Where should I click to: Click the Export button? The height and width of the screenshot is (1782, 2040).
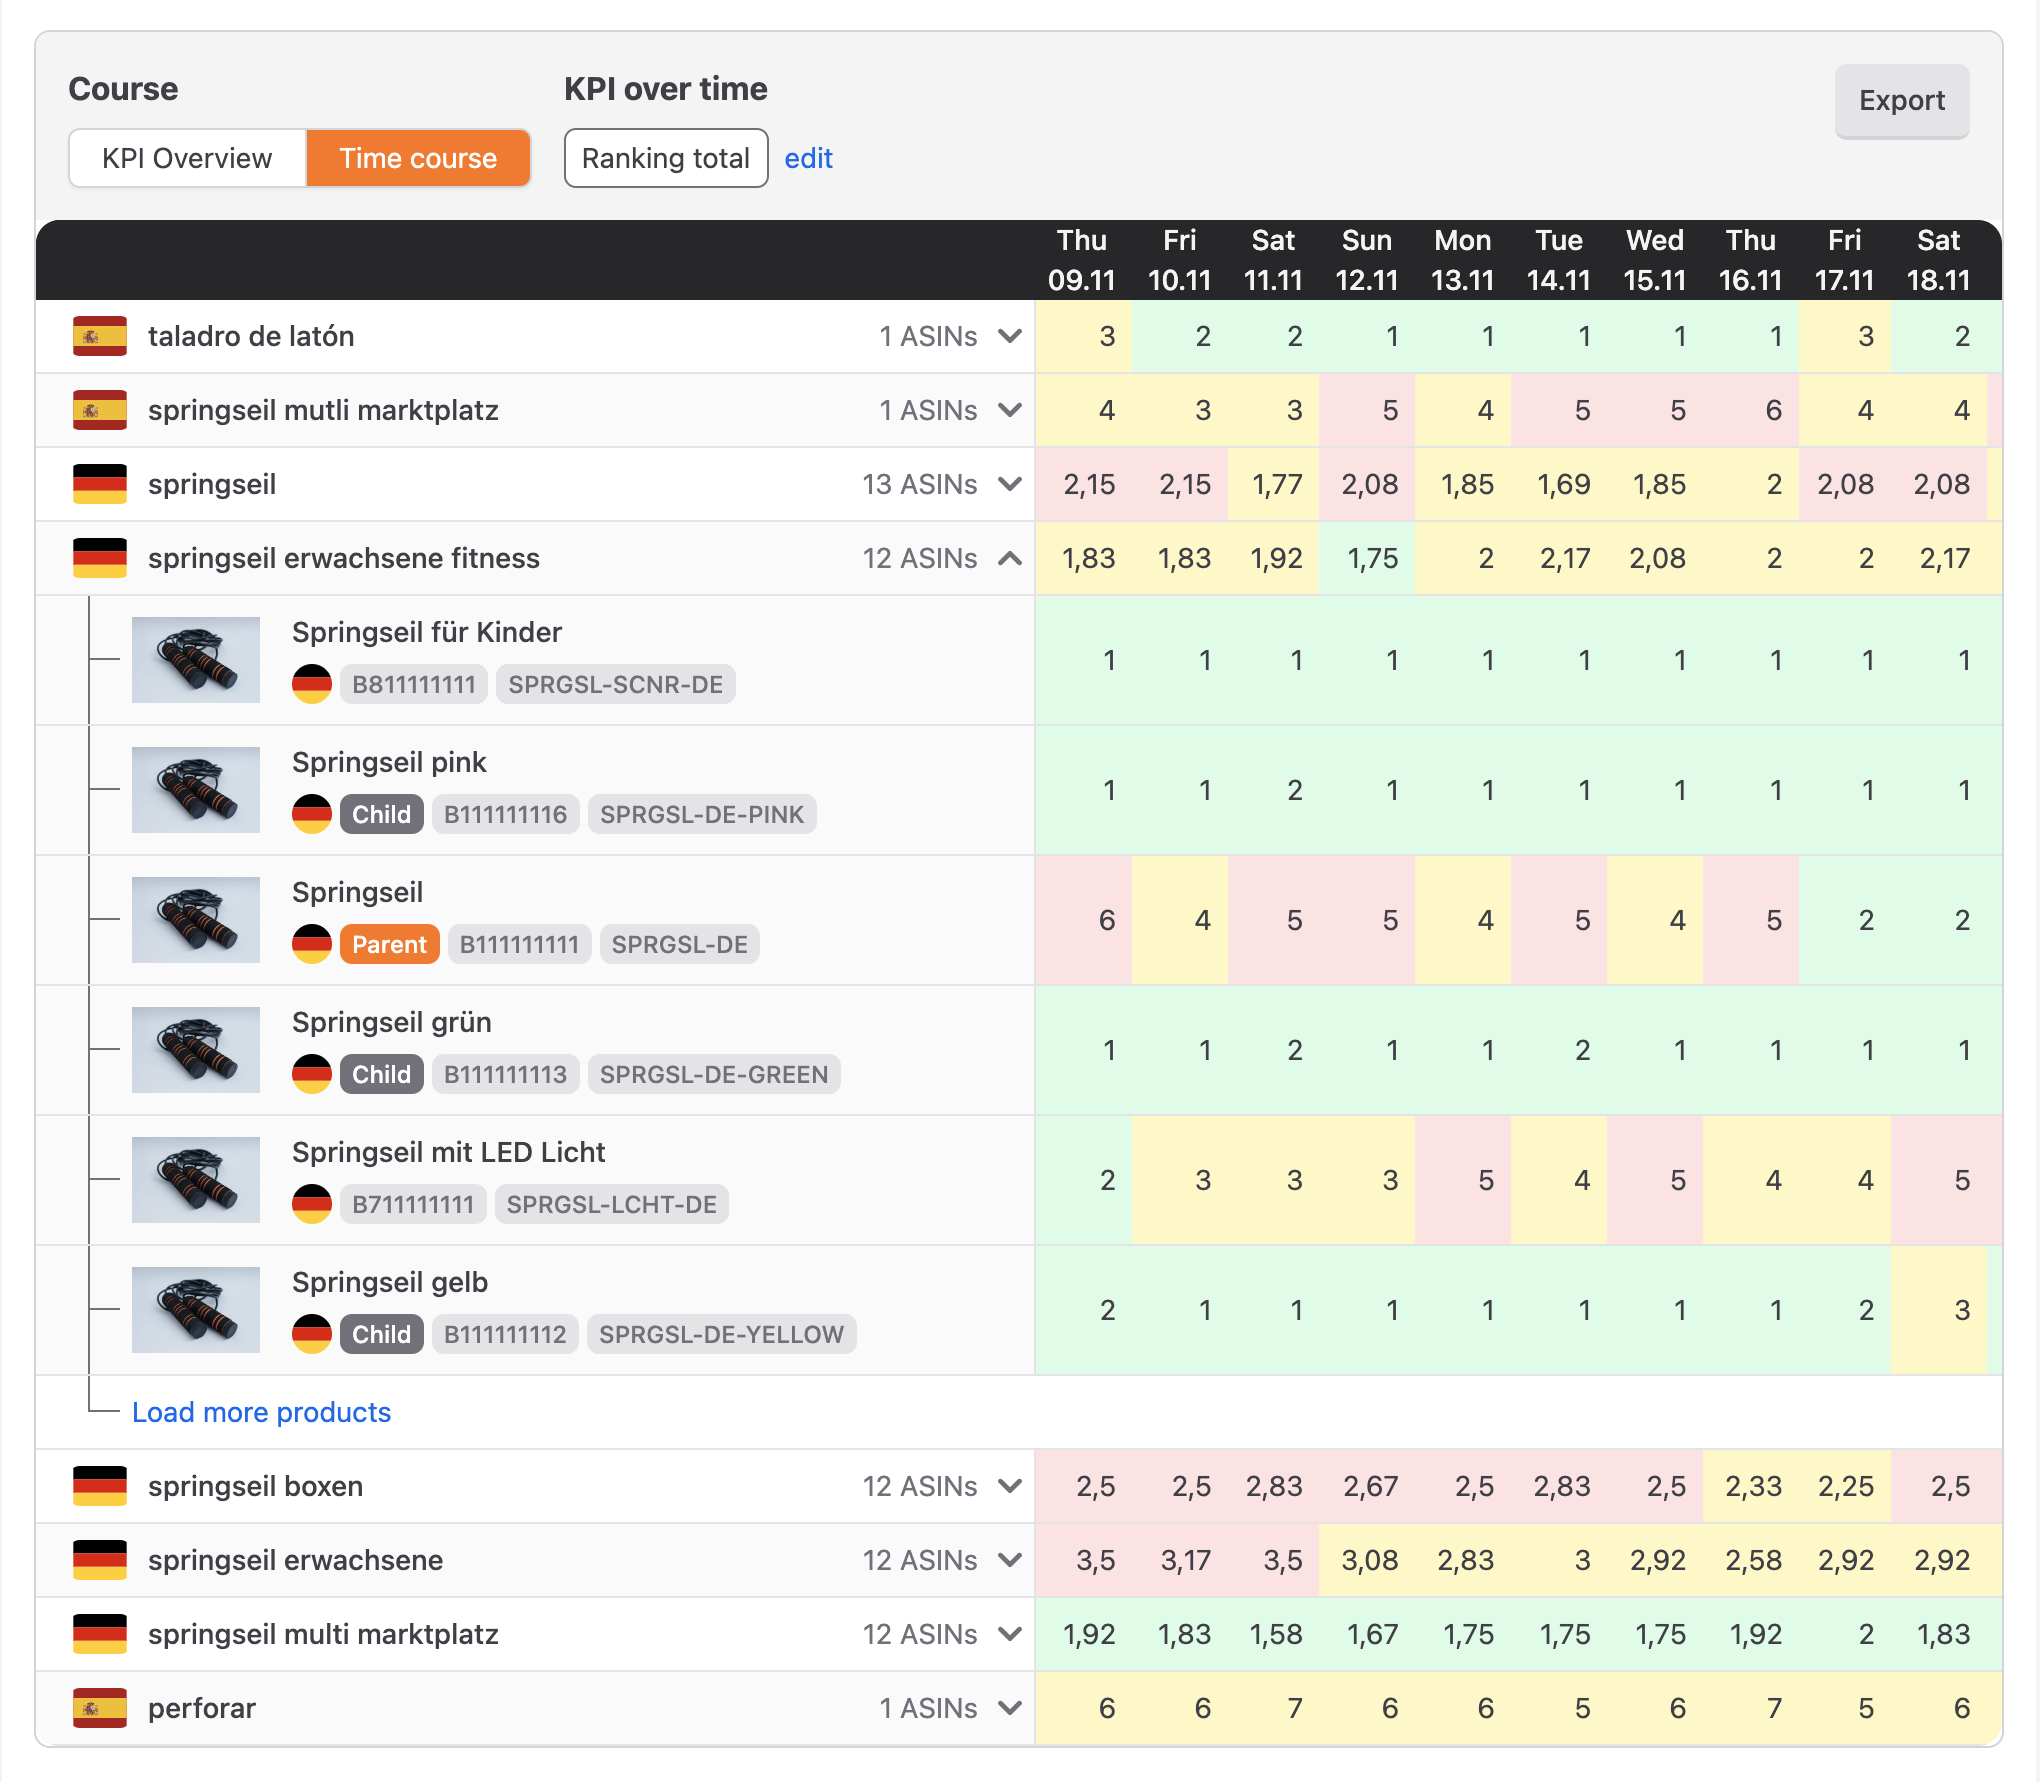coord(1901,101)
